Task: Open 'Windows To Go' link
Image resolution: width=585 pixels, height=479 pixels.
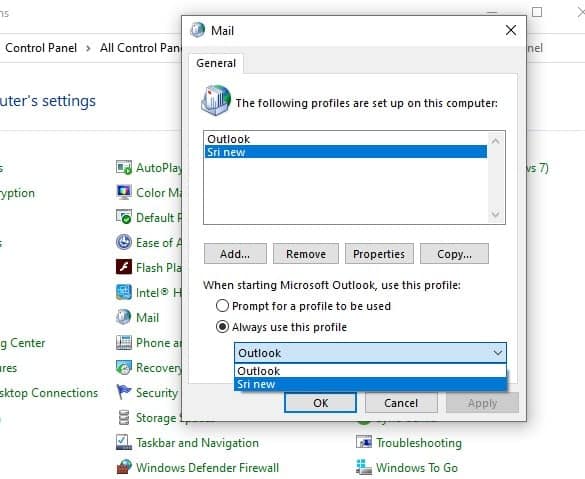Action: (x=417, y=467)
